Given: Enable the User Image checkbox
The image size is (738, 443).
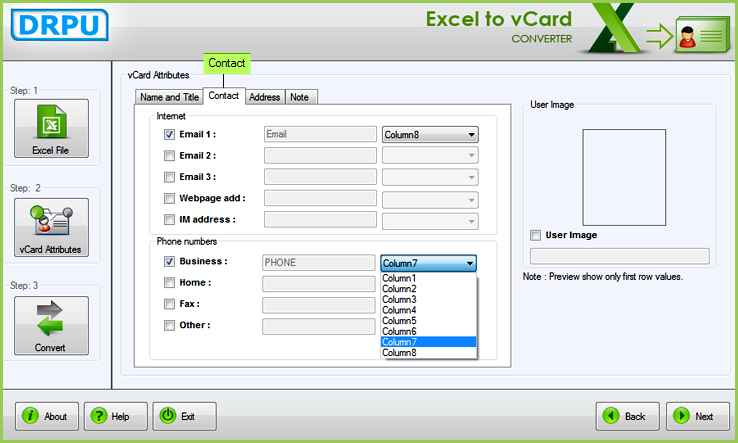Looking at the screenshot, I should (536, 235).
